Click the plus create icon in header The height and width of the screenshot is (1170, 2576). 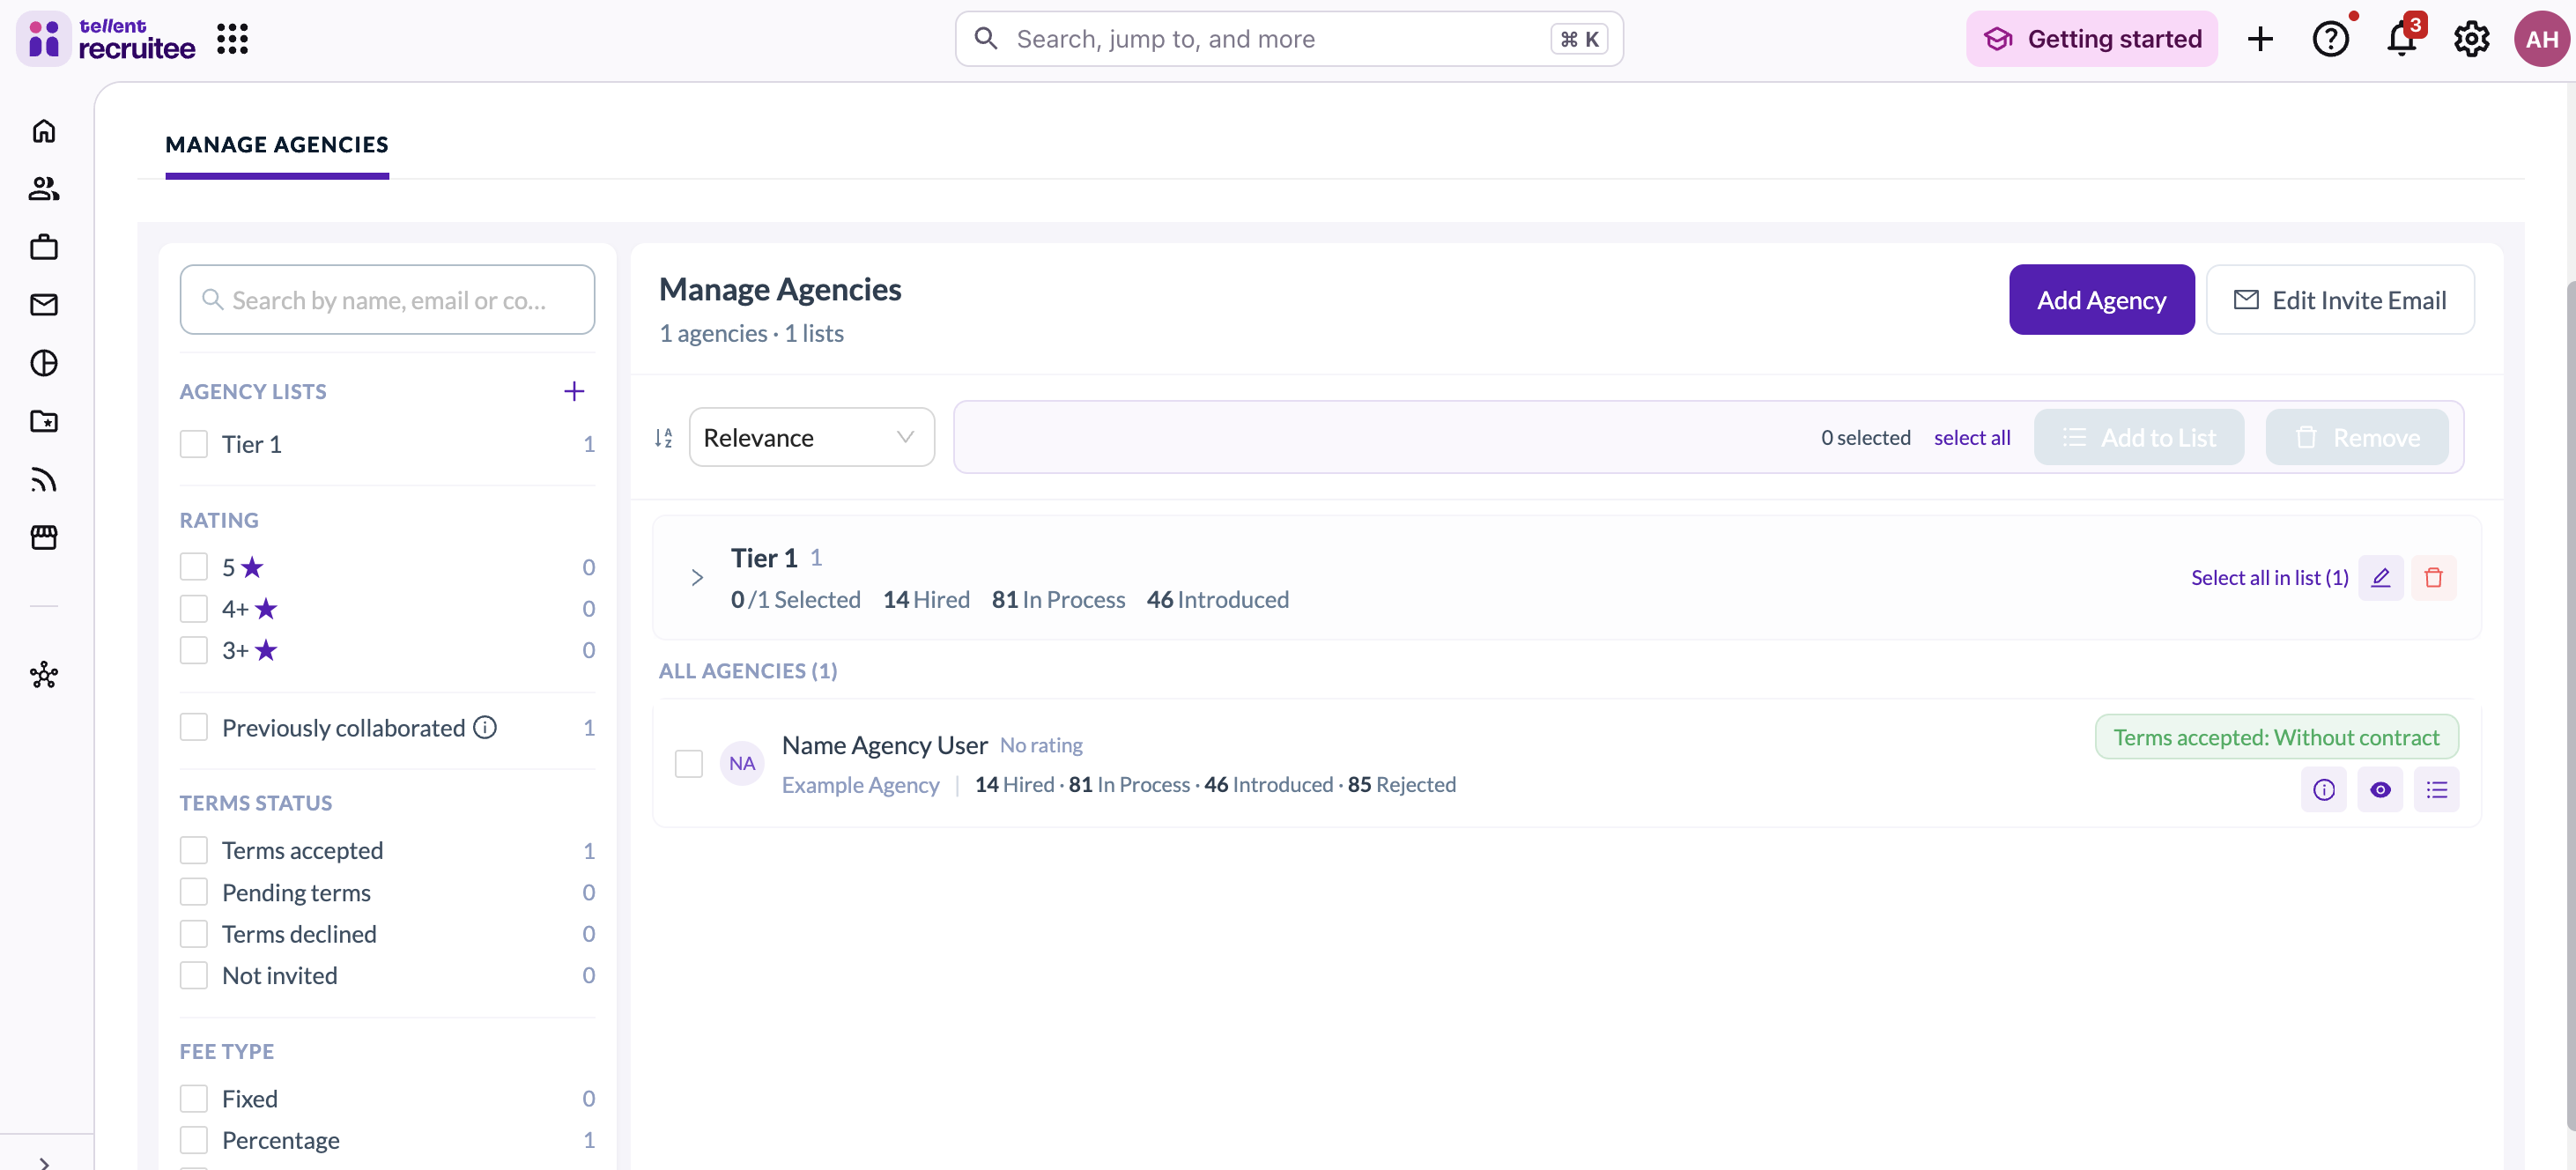(2260, 39)
